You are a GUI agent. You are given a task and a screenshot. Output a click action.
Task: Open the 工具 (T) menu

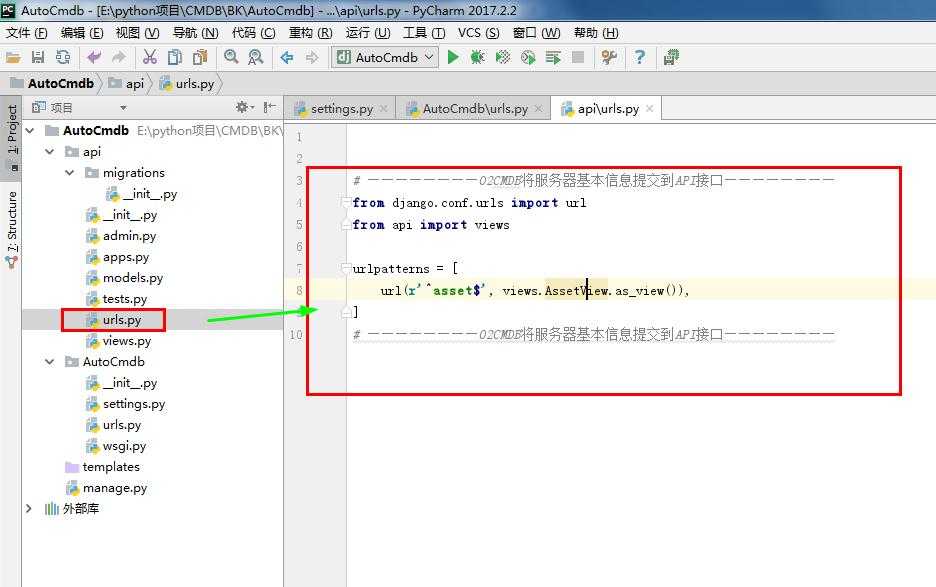[424, 33]
